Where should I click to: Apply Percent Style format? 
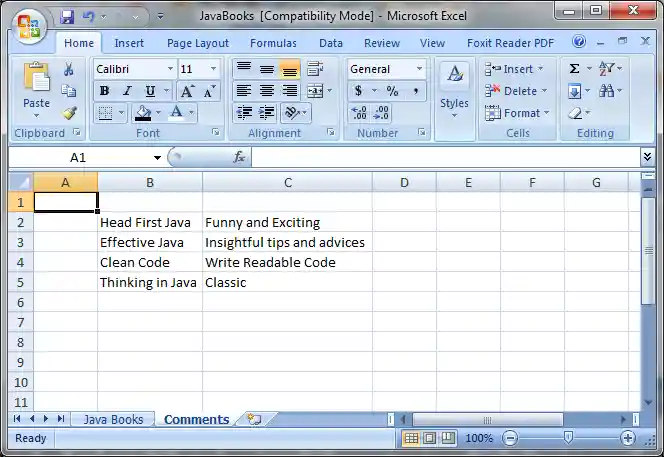[x=392, y=91]
